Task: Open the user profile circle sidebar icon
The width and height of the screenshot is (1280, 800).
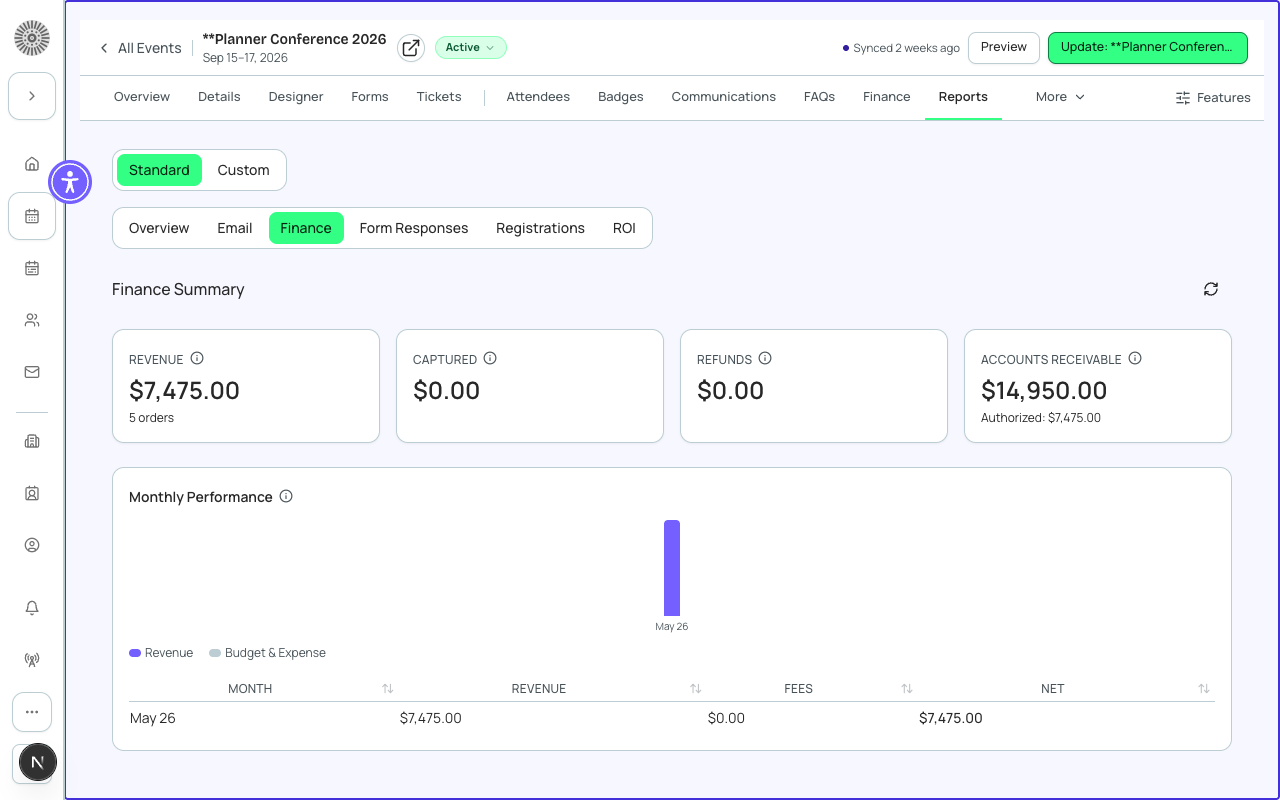Action: click(x=32, y=545)
